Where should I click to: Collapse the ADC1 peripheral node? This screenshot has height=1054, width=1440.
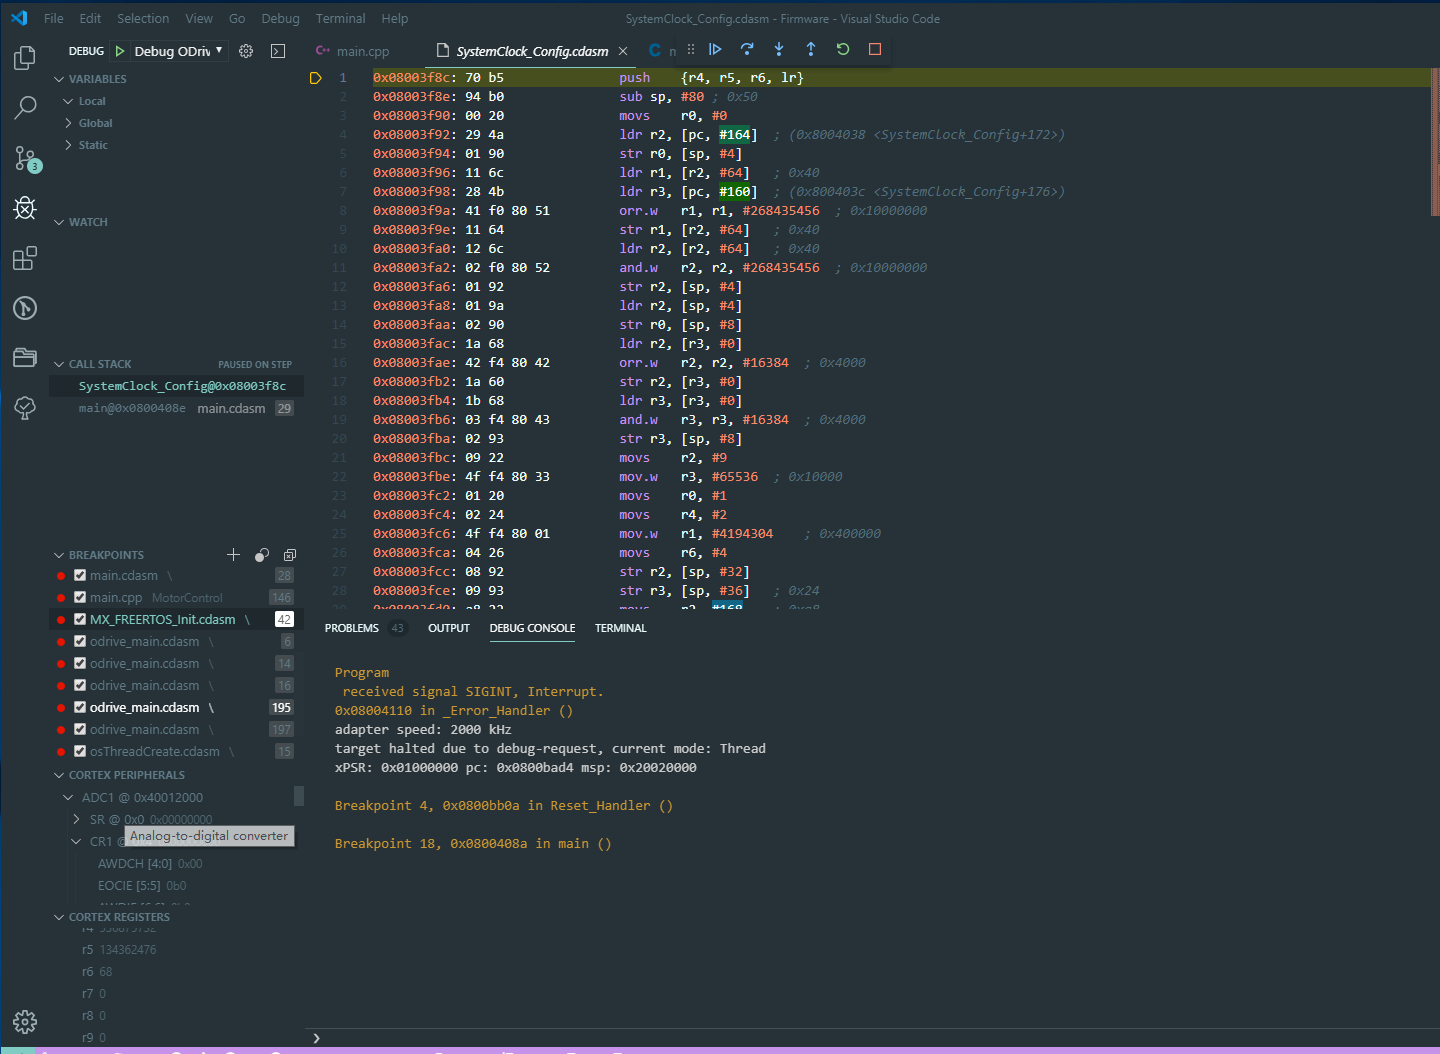[x=68, y=797]
